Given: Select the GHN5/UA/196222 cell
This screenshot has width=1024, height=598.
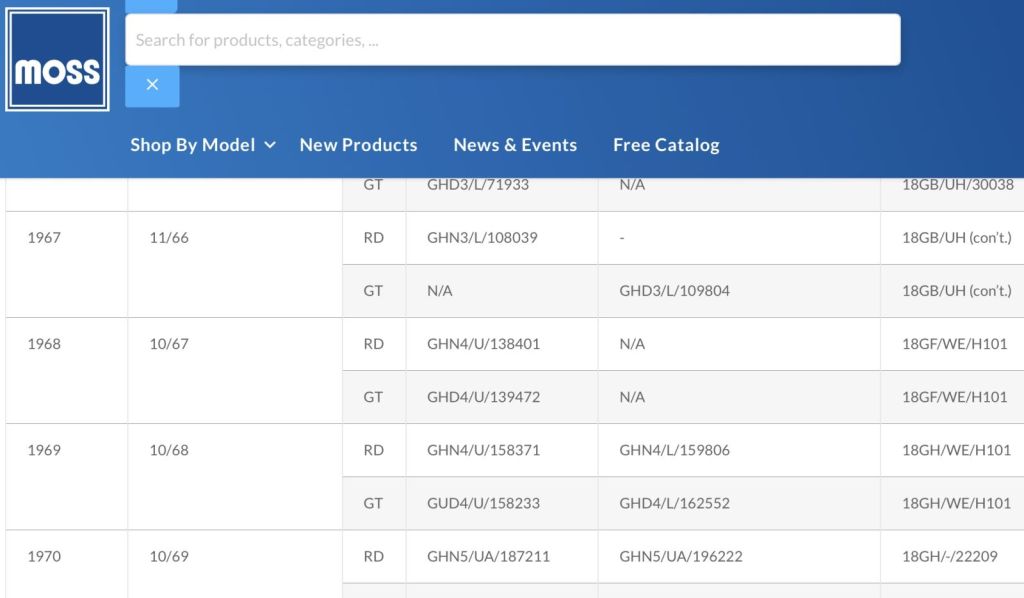Looking at the screenshot, I should [x=680, y=556].
